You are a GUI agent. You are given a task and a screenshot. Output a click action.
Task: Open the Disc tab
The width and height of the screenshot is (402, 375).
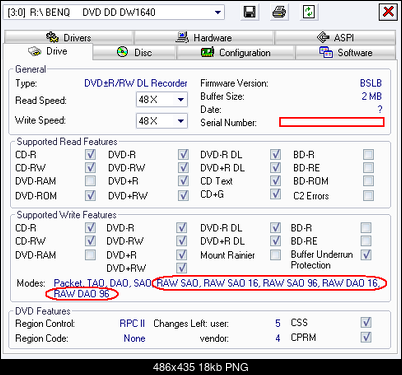coord(134,52)
